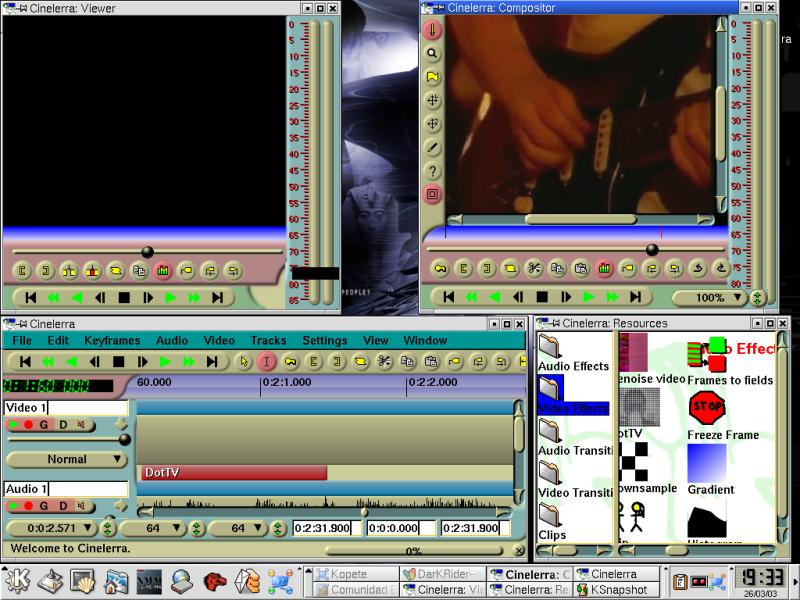Select the I-beam cut and paste editing mode

coord(266,361)
